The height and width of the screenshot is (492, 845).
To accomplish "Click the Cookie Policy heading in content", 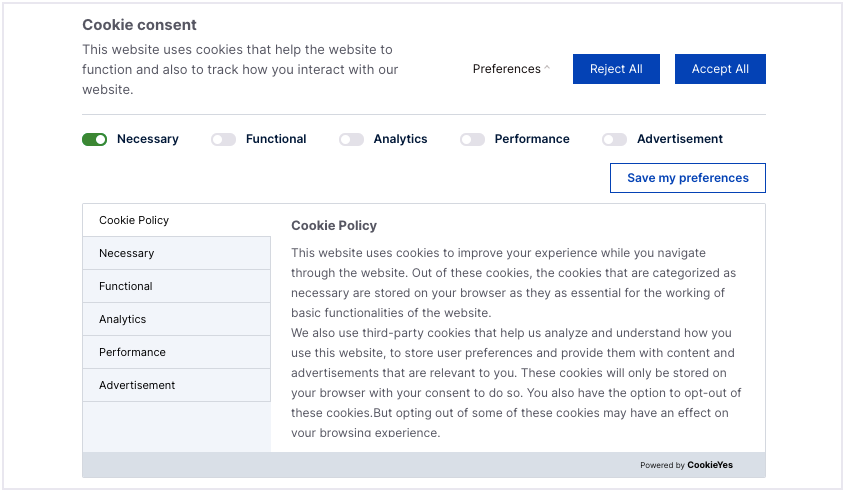I will (x=334, y=226).
